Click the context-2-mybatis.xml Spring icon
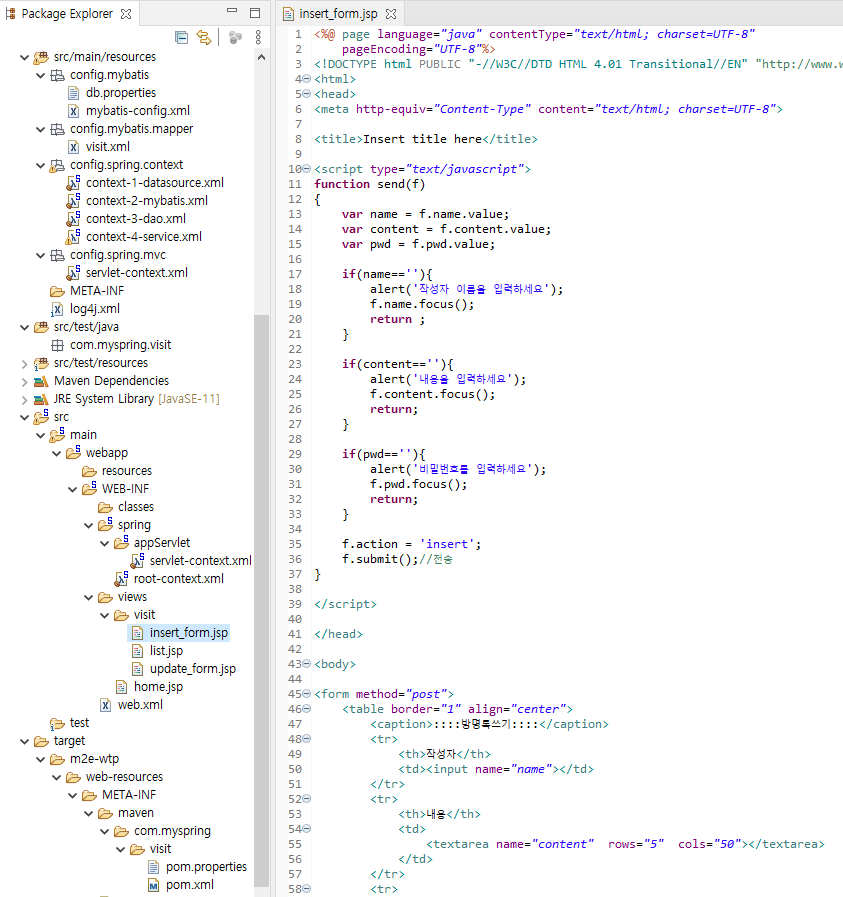843x897 pixels. point(73,201)
